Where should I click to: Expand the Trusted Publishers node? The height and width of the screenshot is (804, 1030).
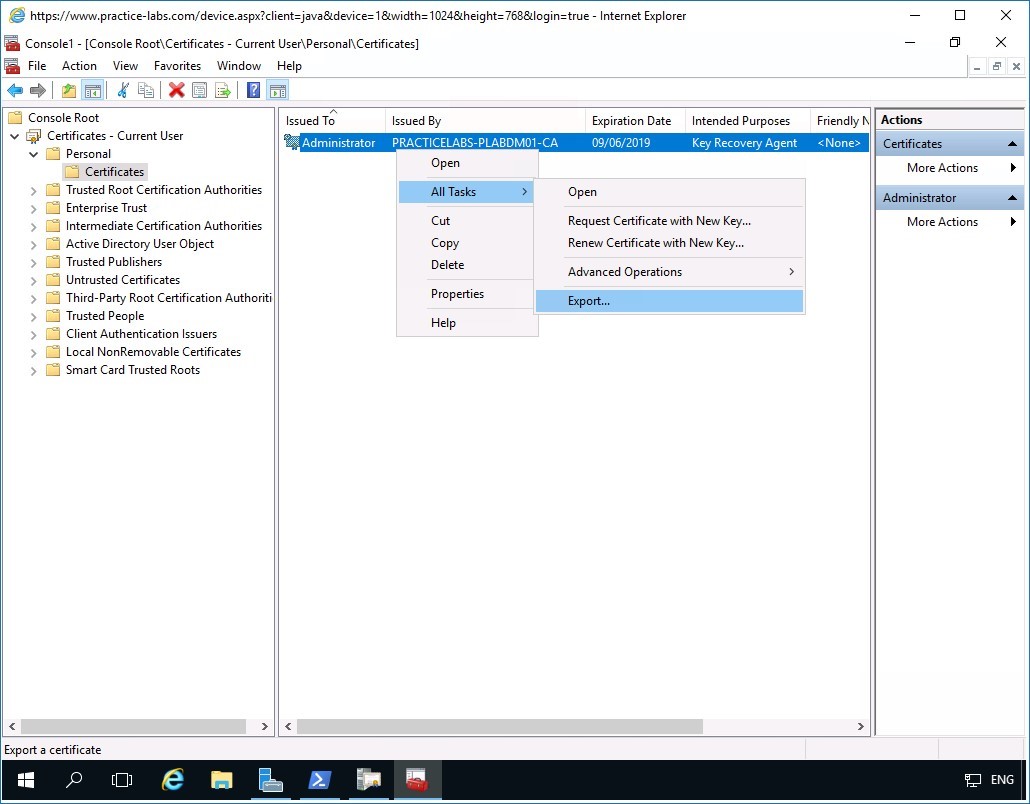click(34, 263)
